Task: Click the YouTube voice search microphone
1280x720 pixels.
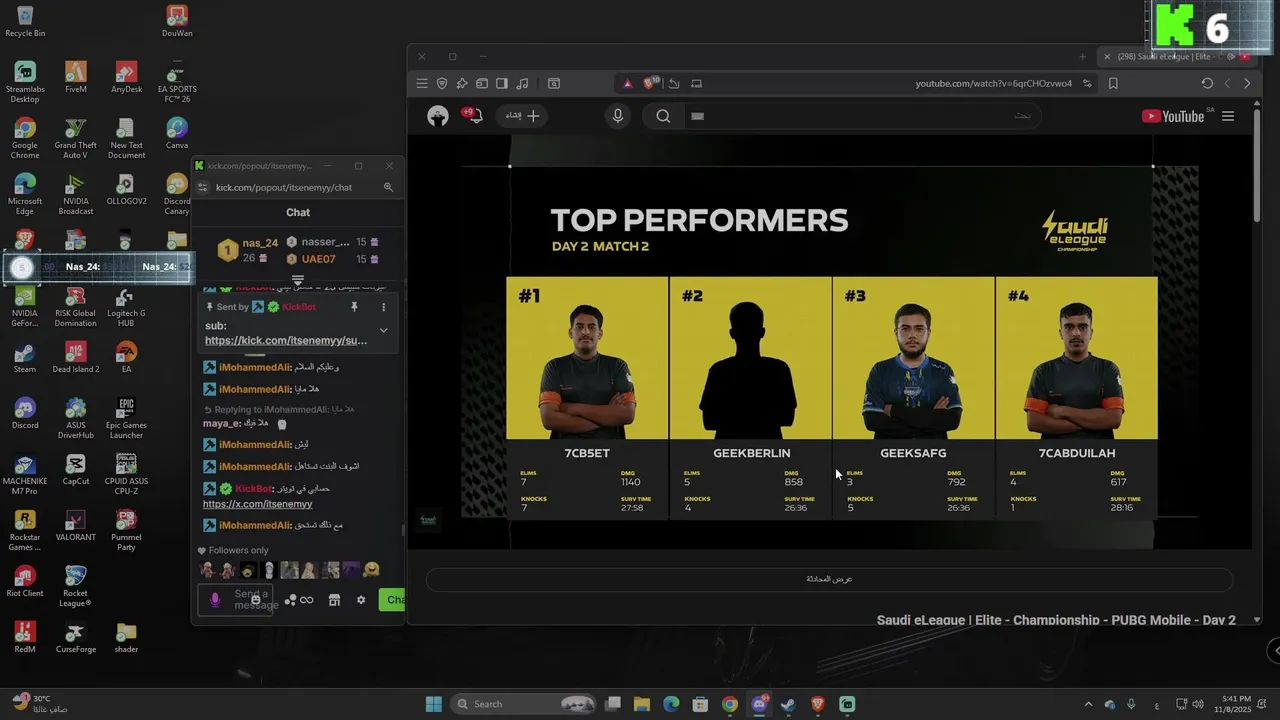Action: pos(618,116)
